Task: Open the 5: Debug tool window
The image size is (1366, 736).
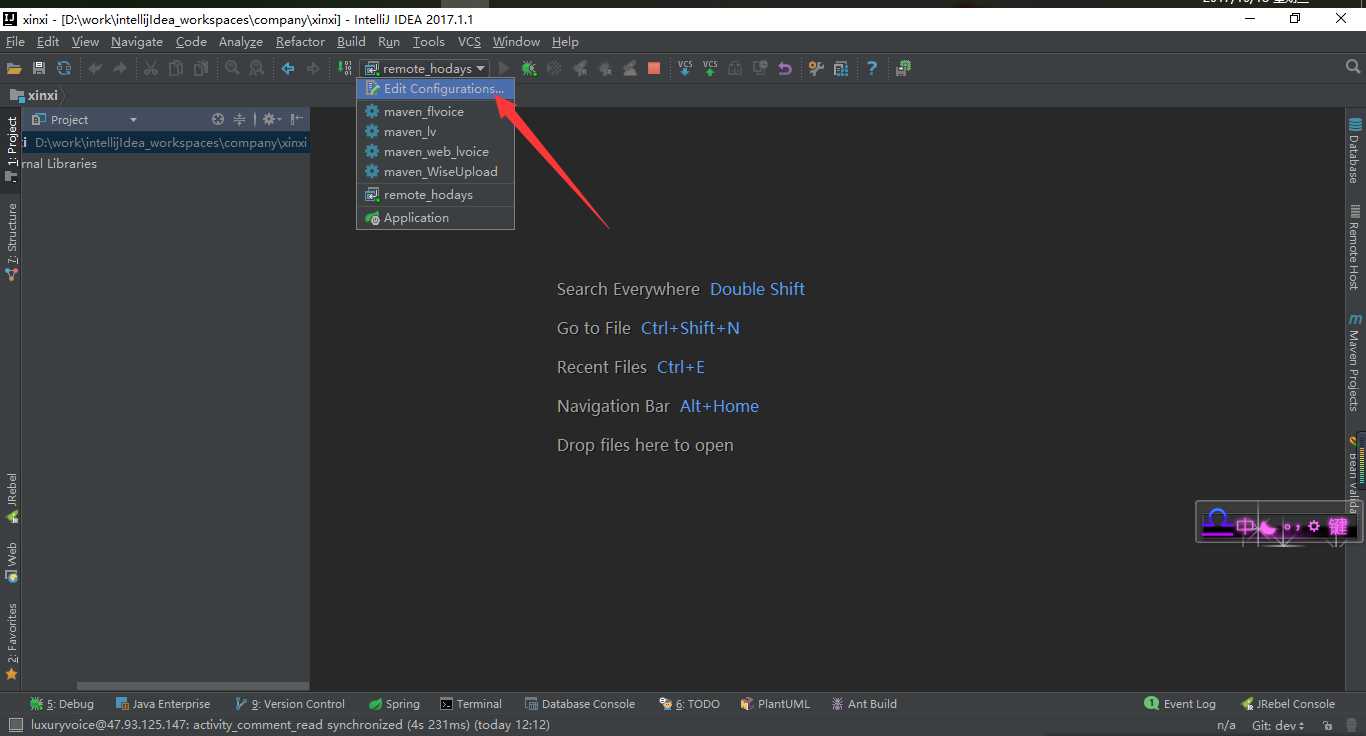Action: click(x=62, y=704)
